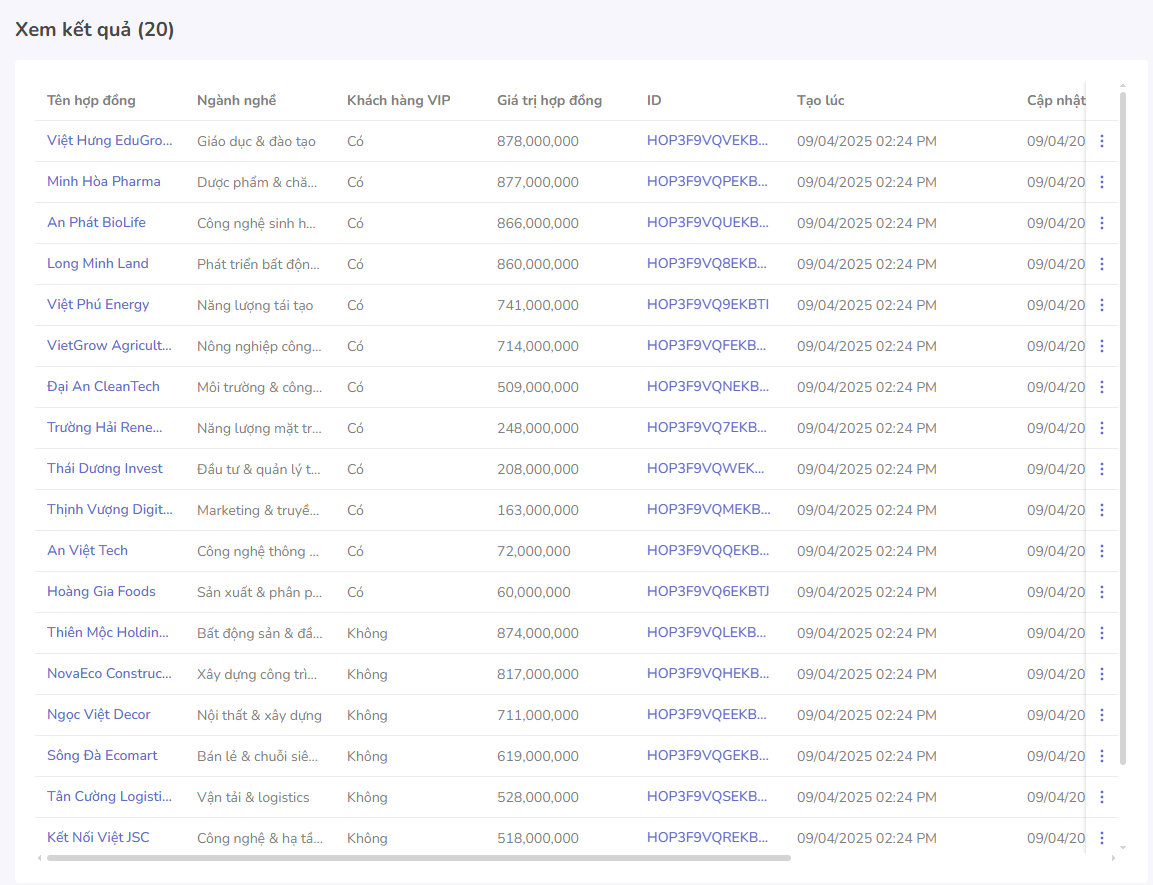Click 'Giáo dục & đào tạo' cell
Image resolution: width=1153 pixels, height=885 pixels.
click(257, 141)
